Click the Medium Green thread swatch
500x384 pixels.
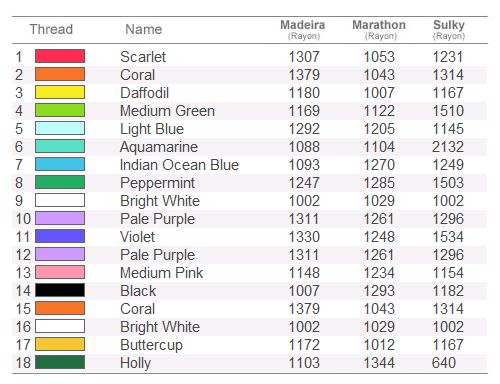(x=60, y=110)
